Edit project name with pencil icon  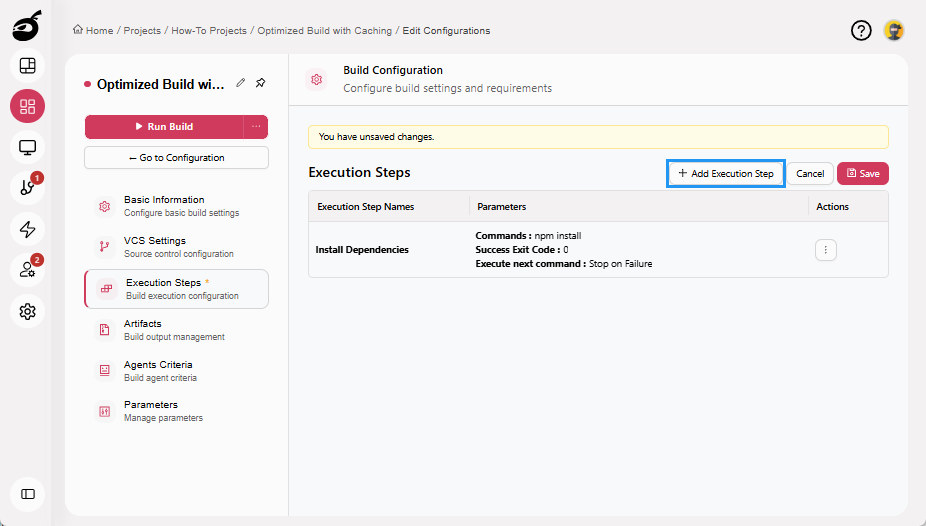[240, 83]
